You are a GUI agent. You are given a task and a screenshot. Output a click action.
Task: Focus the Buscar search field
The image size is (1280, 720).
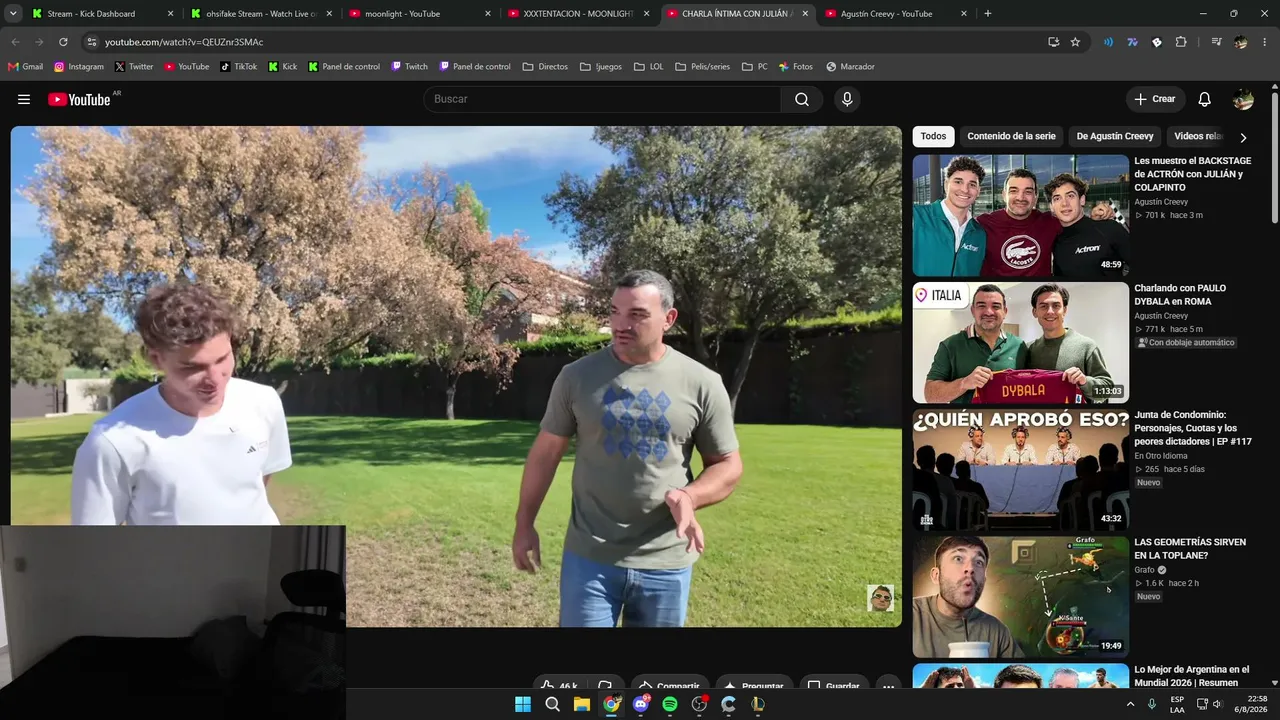pos(602,99)
